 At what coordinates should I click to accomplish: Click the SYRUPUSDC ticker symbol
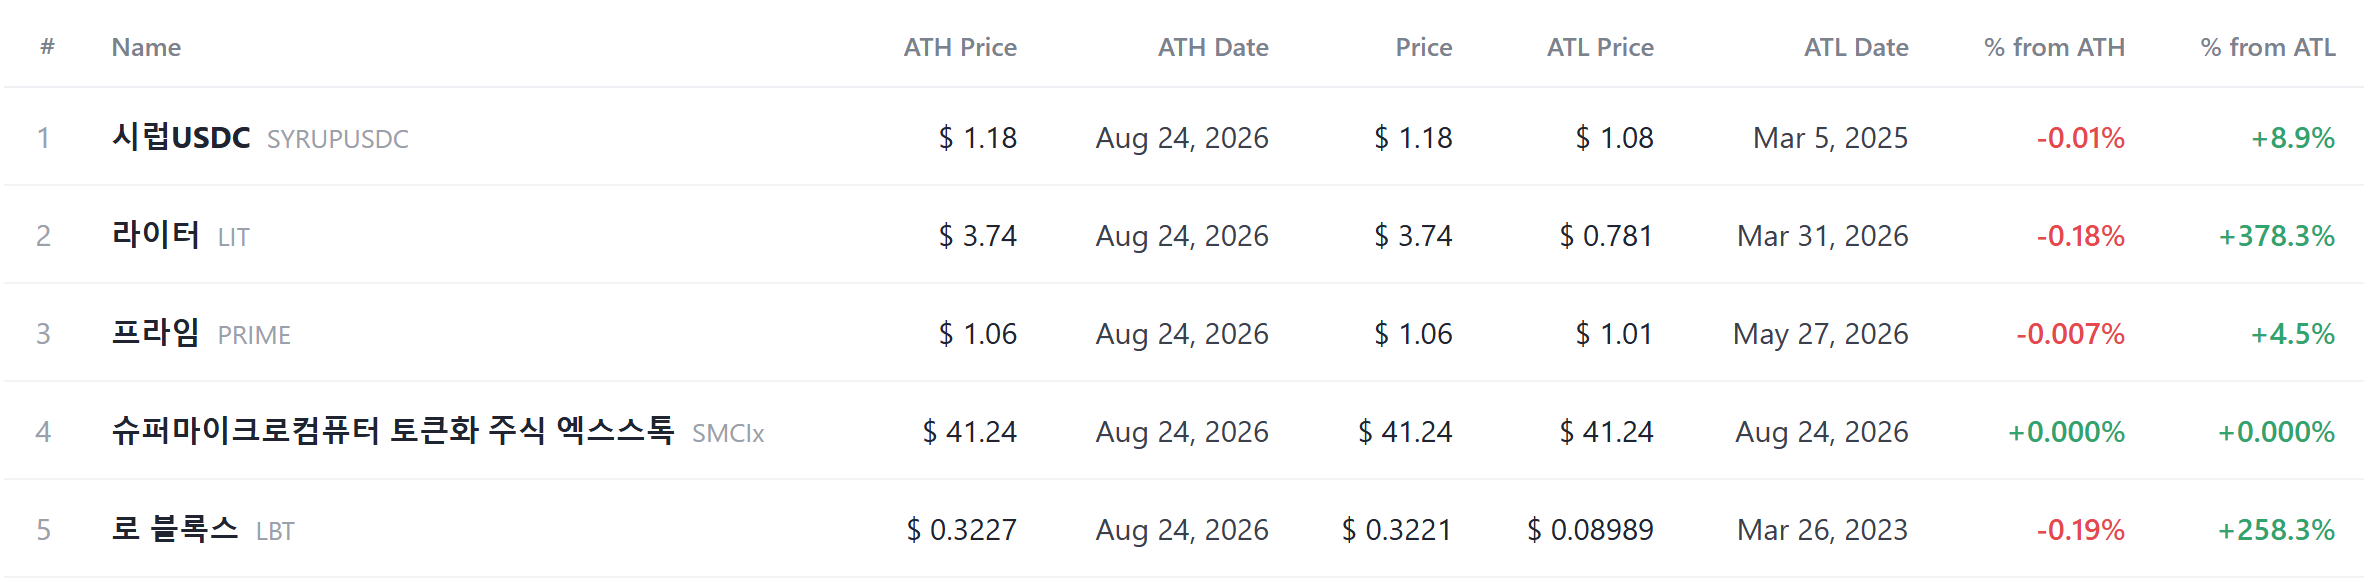click(x=338, y=139)
